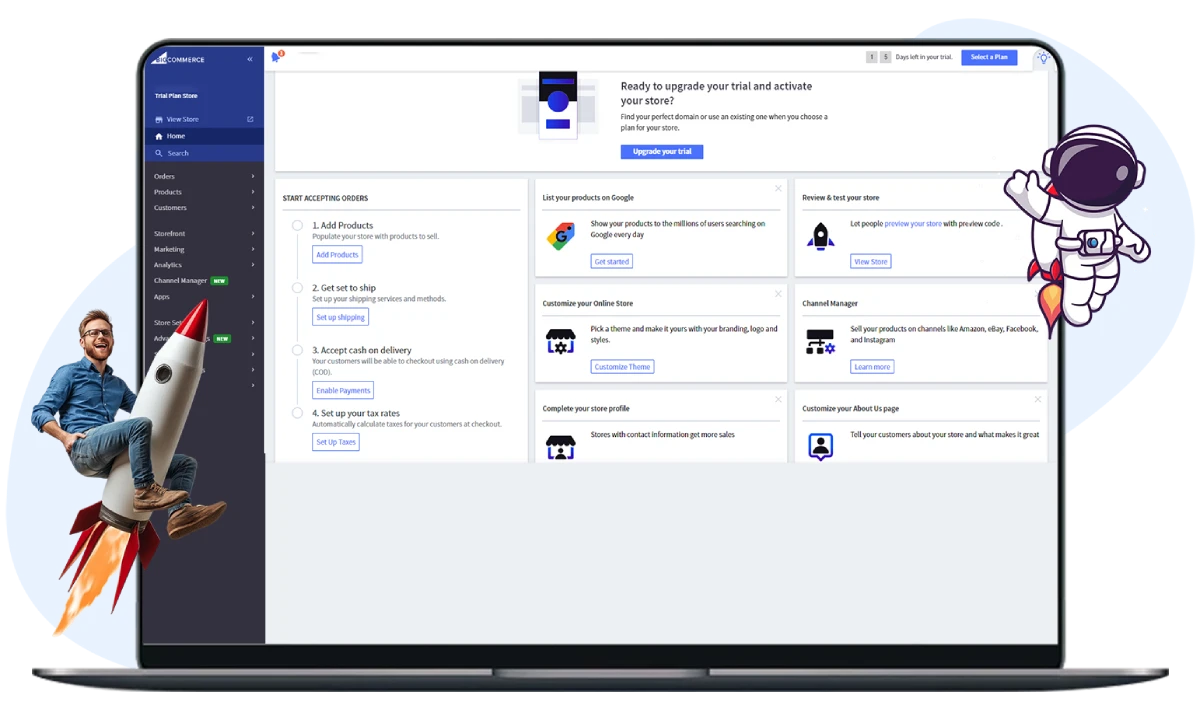Select the Home icon in the sidebar
The image size is (1200, 709).
tap(162, 136)
